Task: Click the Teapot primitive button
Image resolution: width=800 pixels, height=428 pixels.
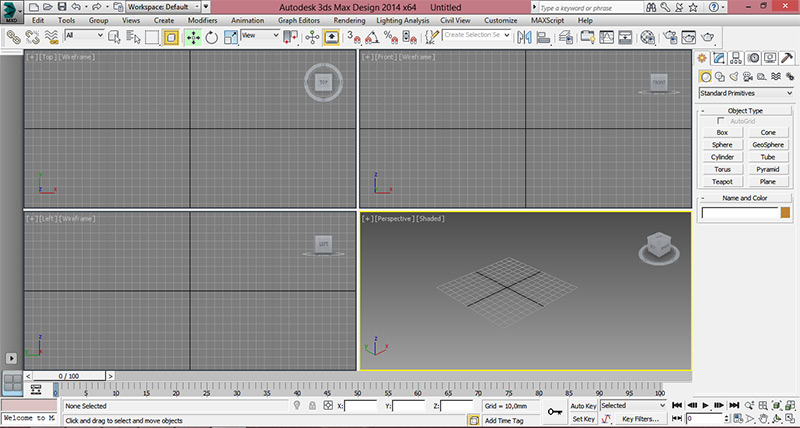Action: [722, 182]
